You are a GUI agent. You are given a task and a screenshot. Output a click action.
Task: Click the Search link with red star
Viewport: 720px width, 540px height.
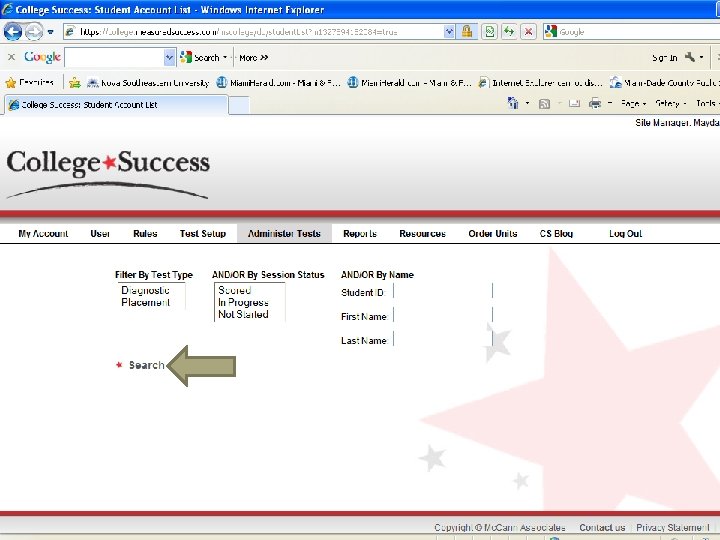pyautogui.click(x=140, y=365)
